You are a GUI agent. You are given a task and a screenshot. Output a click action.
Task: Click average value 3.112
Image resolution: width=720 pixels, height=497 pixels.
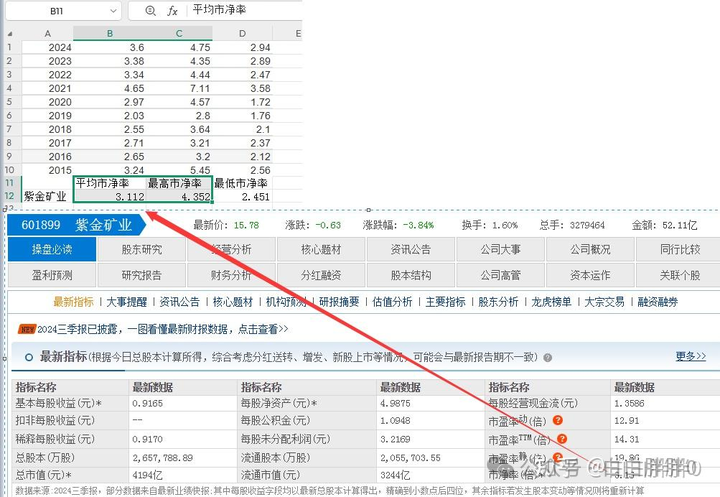pos(110,197)
